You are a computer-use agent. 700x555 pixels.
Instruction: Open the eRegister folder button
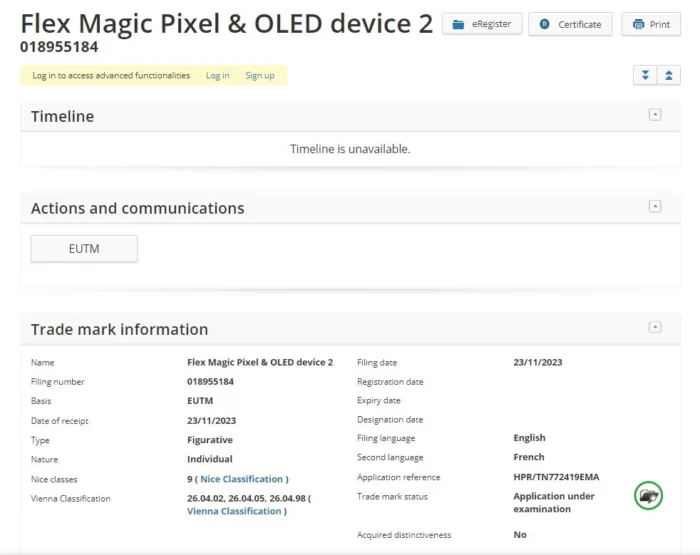coord(482,24)
